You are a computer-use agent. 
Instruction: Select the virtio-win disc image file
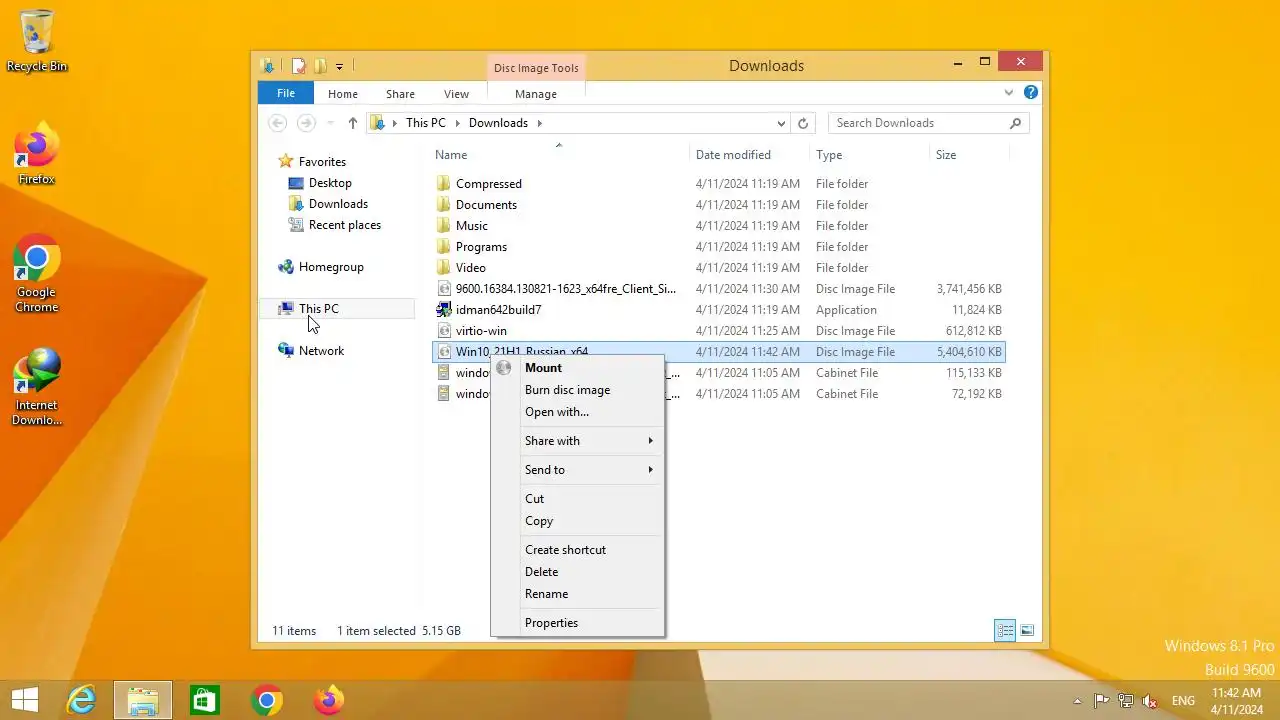(x=718, y=331)
